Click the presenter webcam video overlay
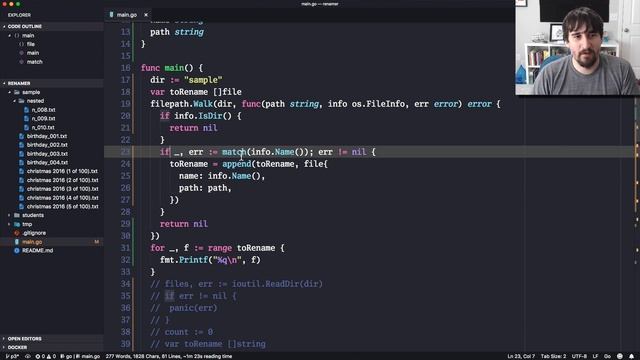 pos(577,47)
